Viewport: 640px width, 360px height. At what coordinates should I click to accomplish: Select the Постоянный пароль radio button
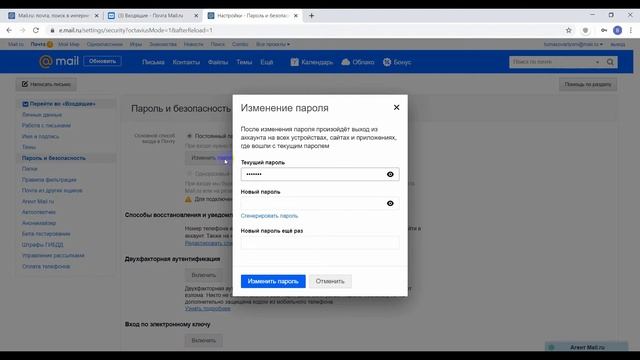click(x=189, y=136)
